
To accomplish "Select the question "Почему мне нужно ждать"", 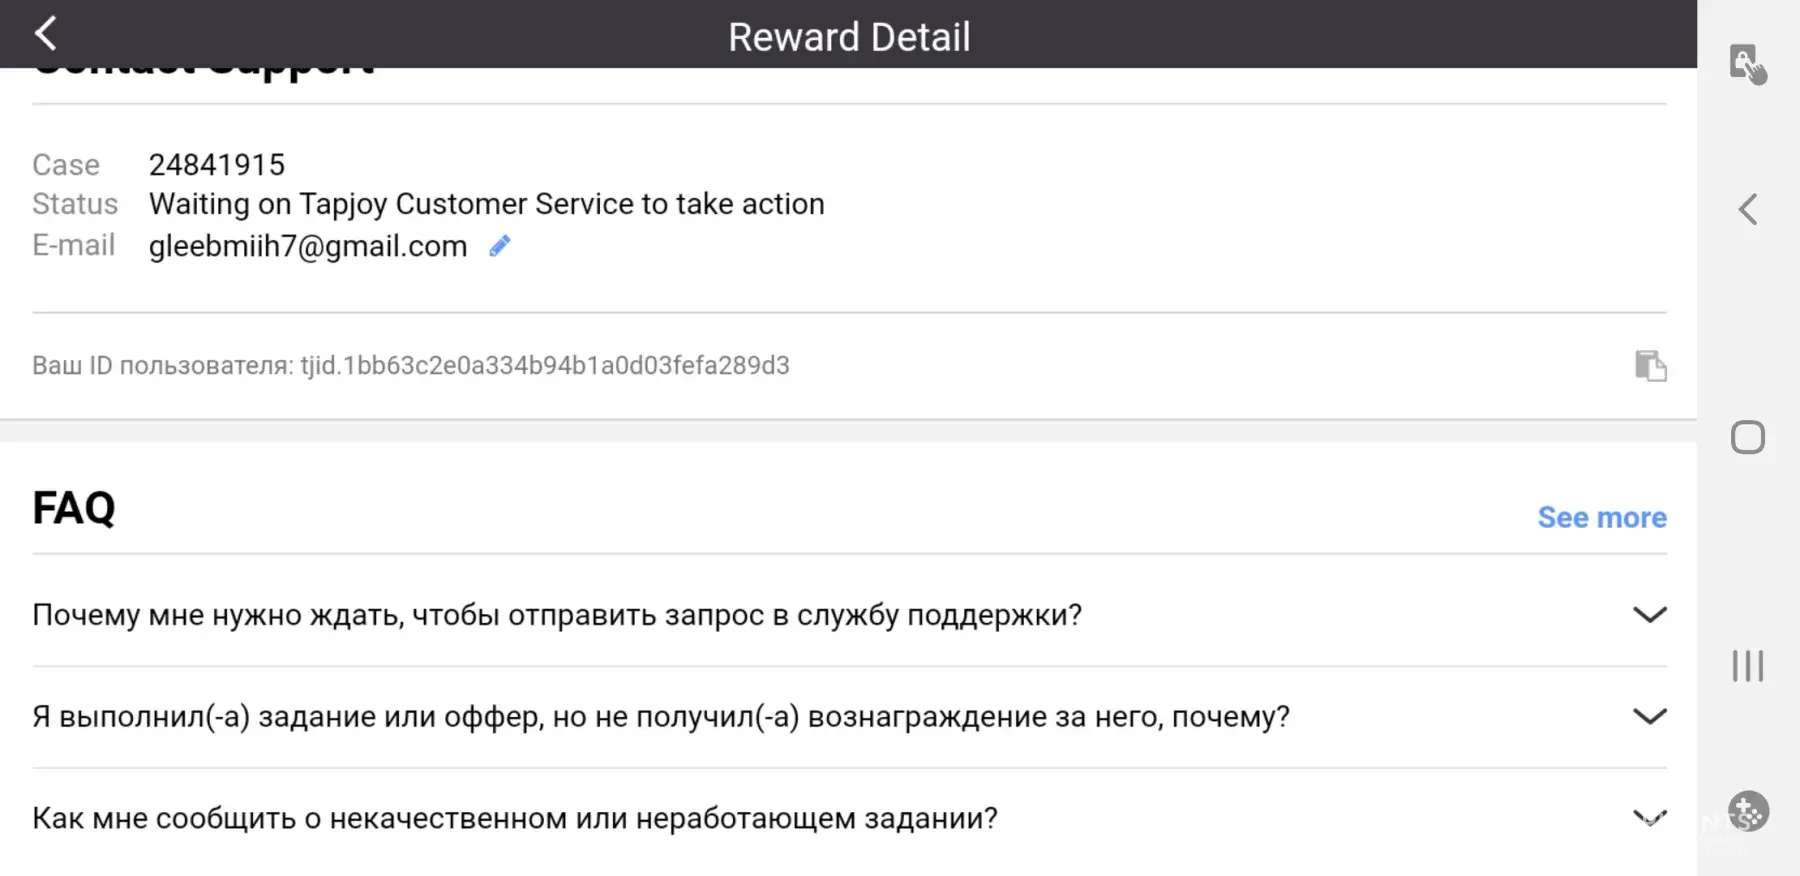I will coord(557,615).
